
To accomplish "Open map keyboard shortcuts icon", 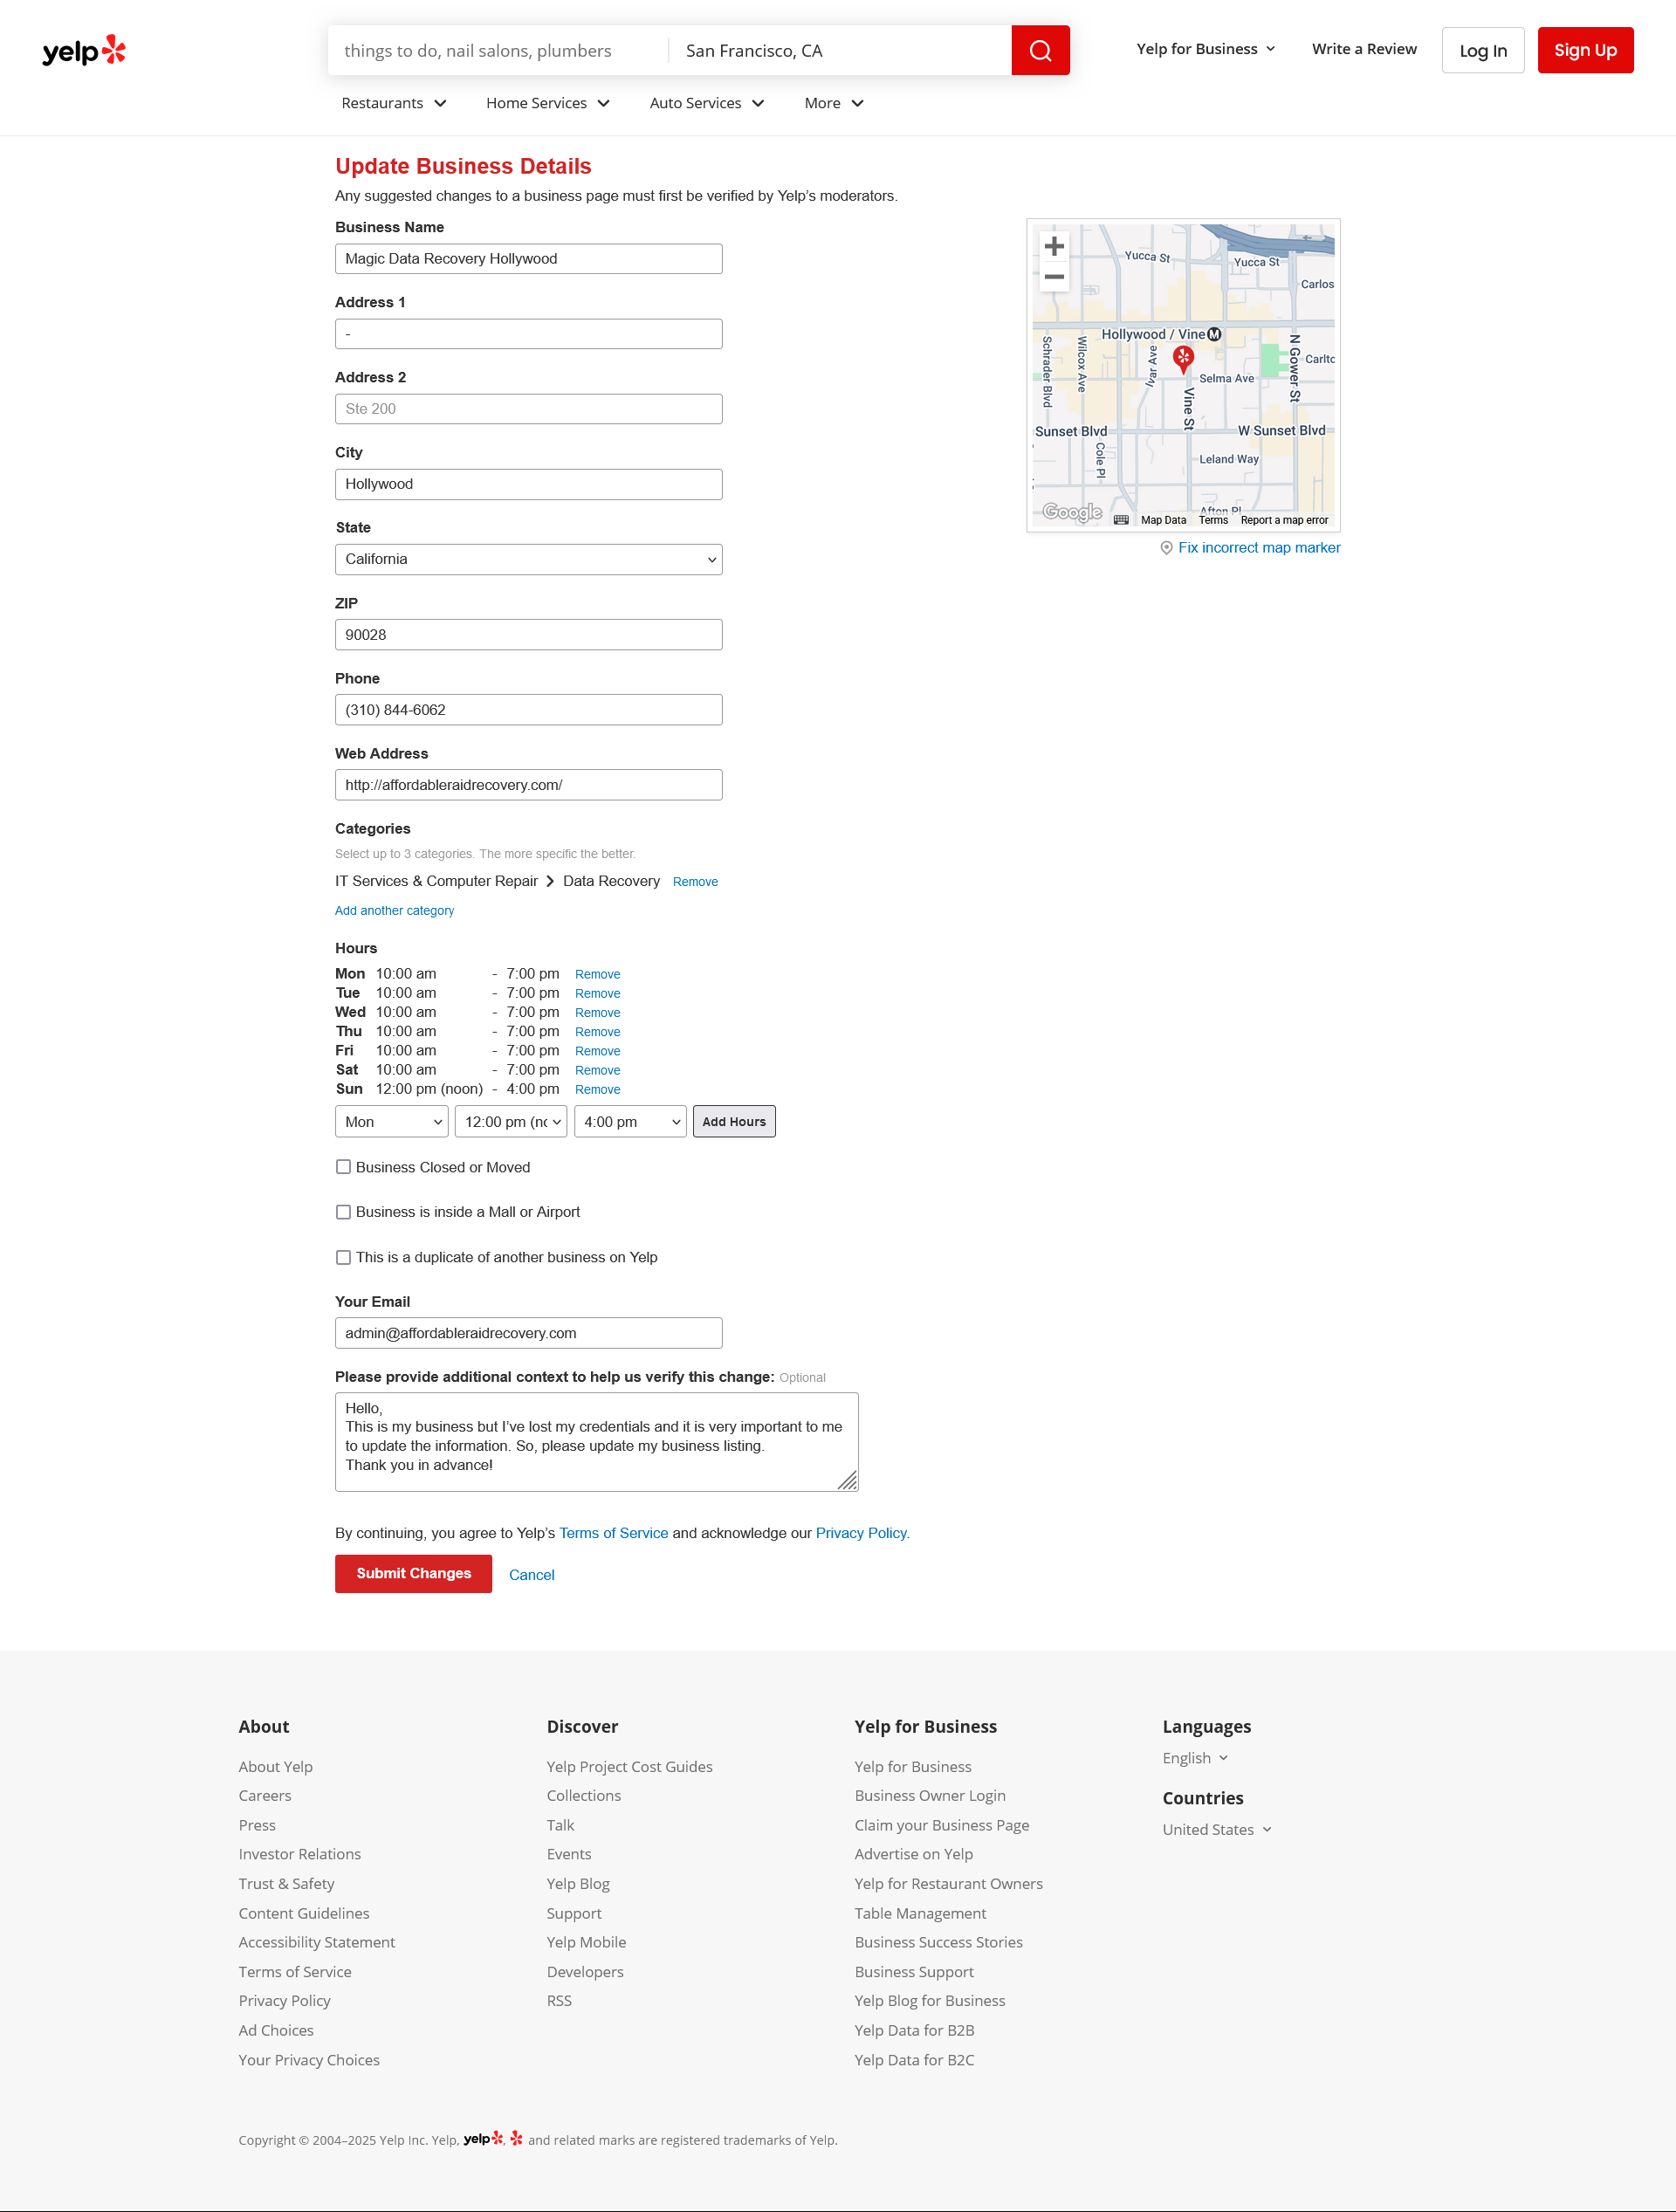I will [1121, 520].
